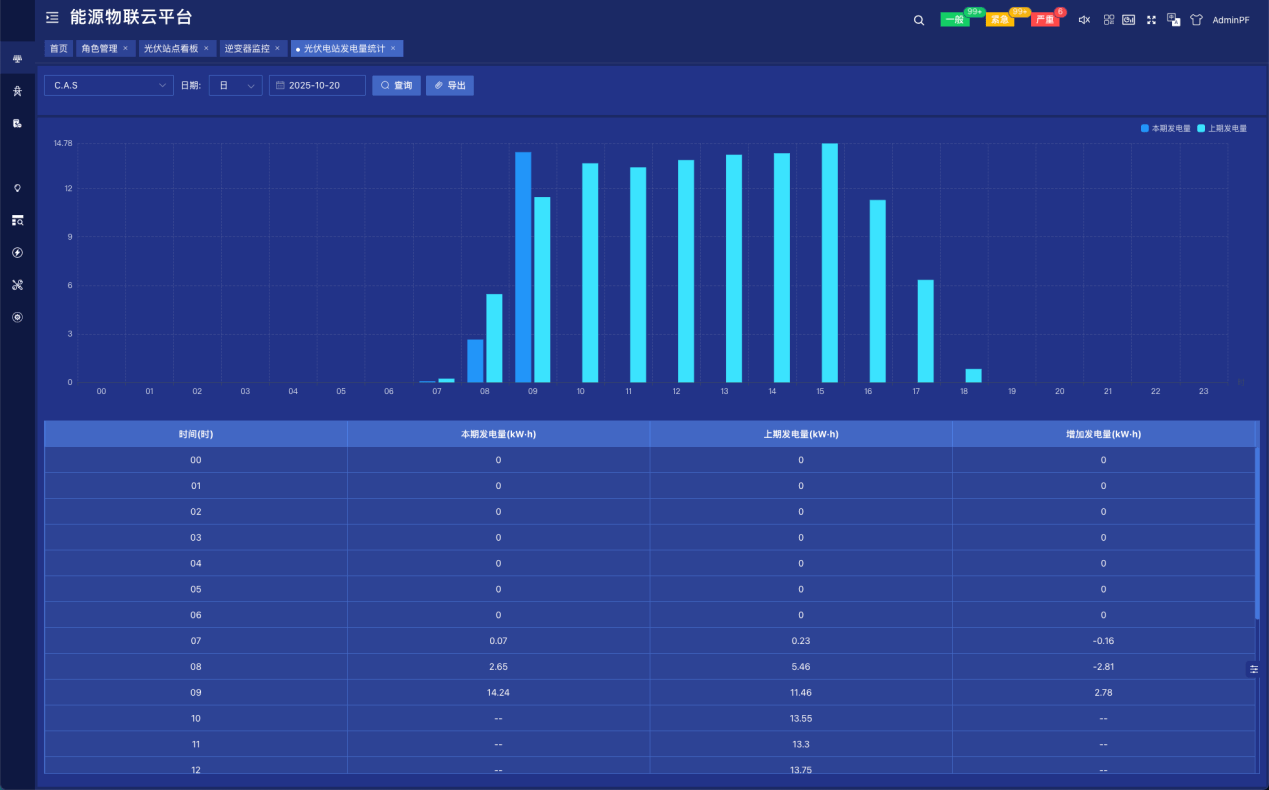The width and height of the screenshot is (1269, 790).
Task: Expand the C.A.S station dropdown
Action: point(109,86)
